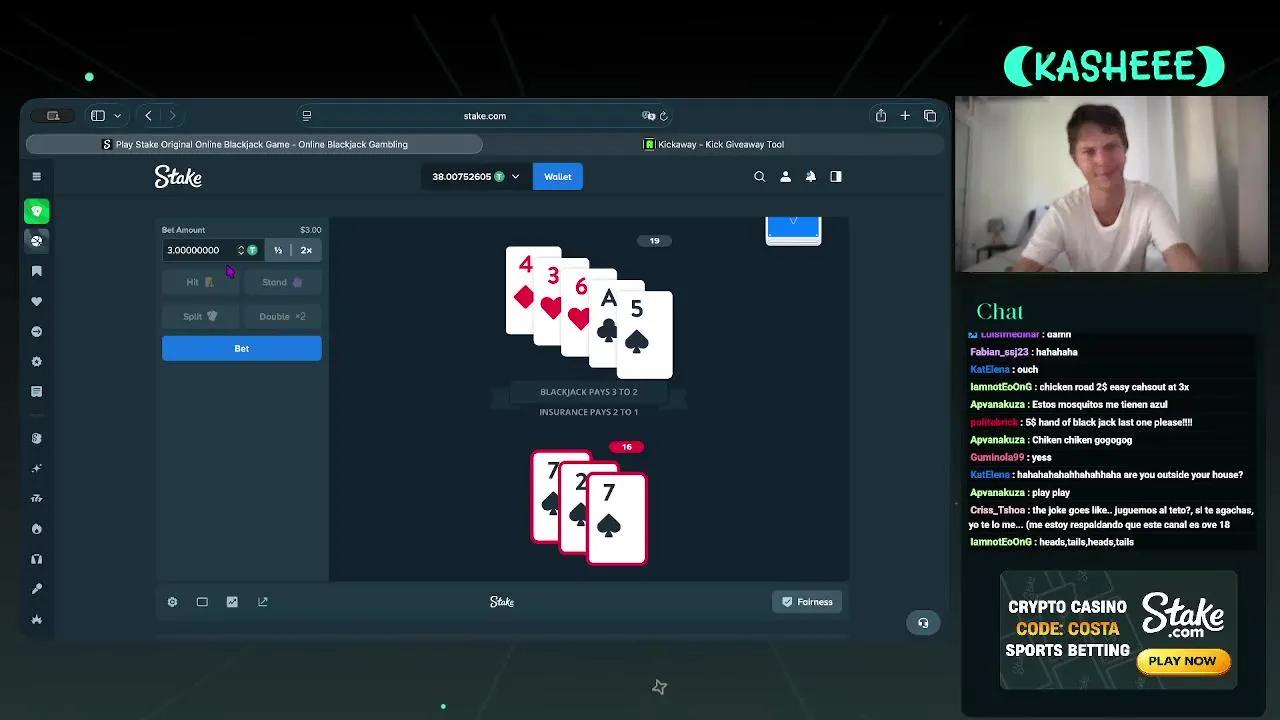This screenshot has width=1280, height=720.
Task: Halve the bet with ½ button
Action: pyautogui.click(x=278, y=250)
